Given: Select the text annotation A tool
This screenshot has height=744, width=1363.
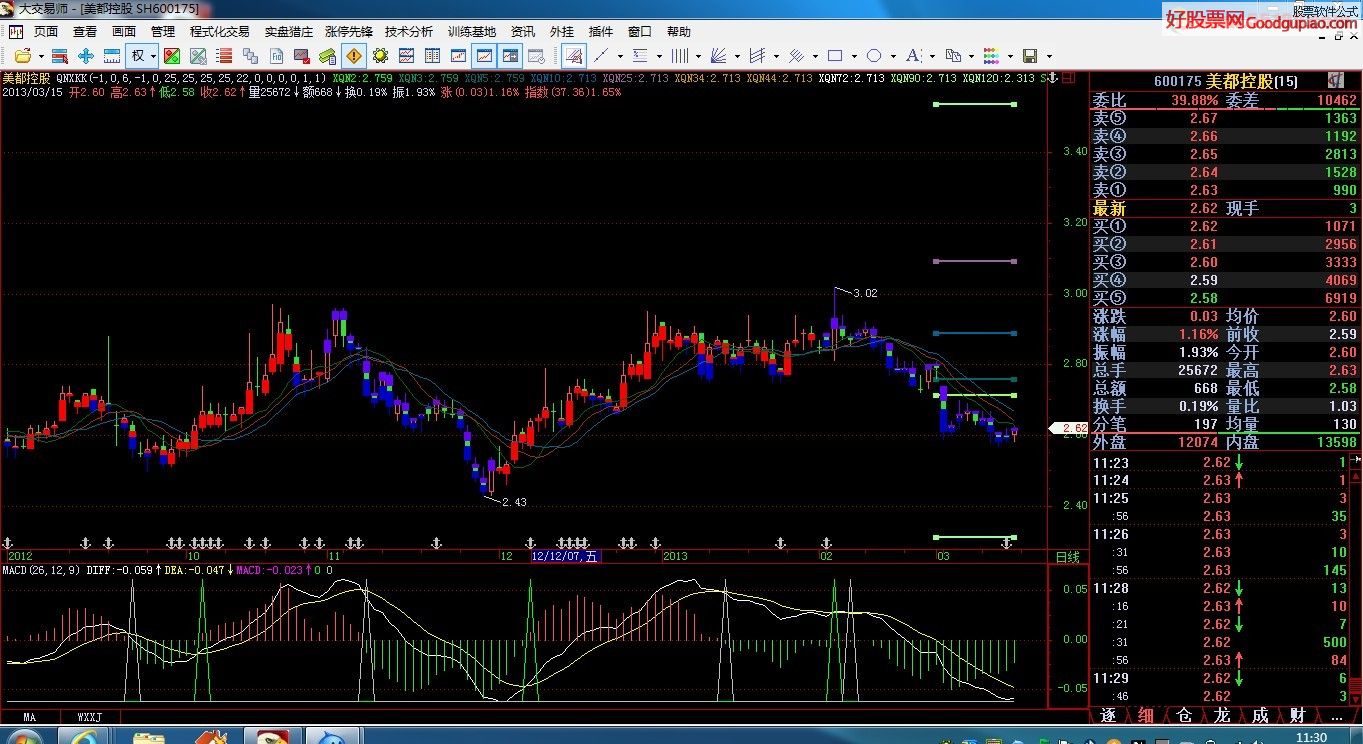Looking at the screenshot, I should pos(913,56).
